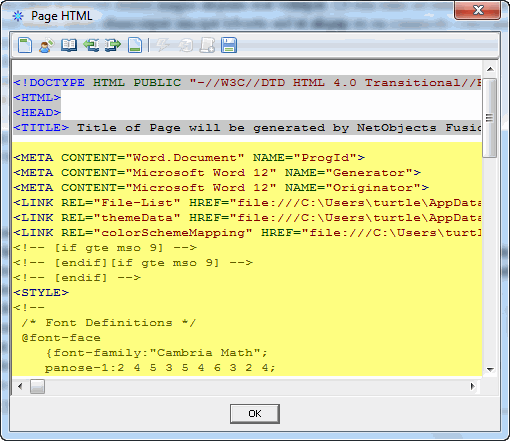Image resolution: width=510 pixels, height=441 pixels.
Task: Click the horizontal scrollbar right arrow
Action: [473, 387]
